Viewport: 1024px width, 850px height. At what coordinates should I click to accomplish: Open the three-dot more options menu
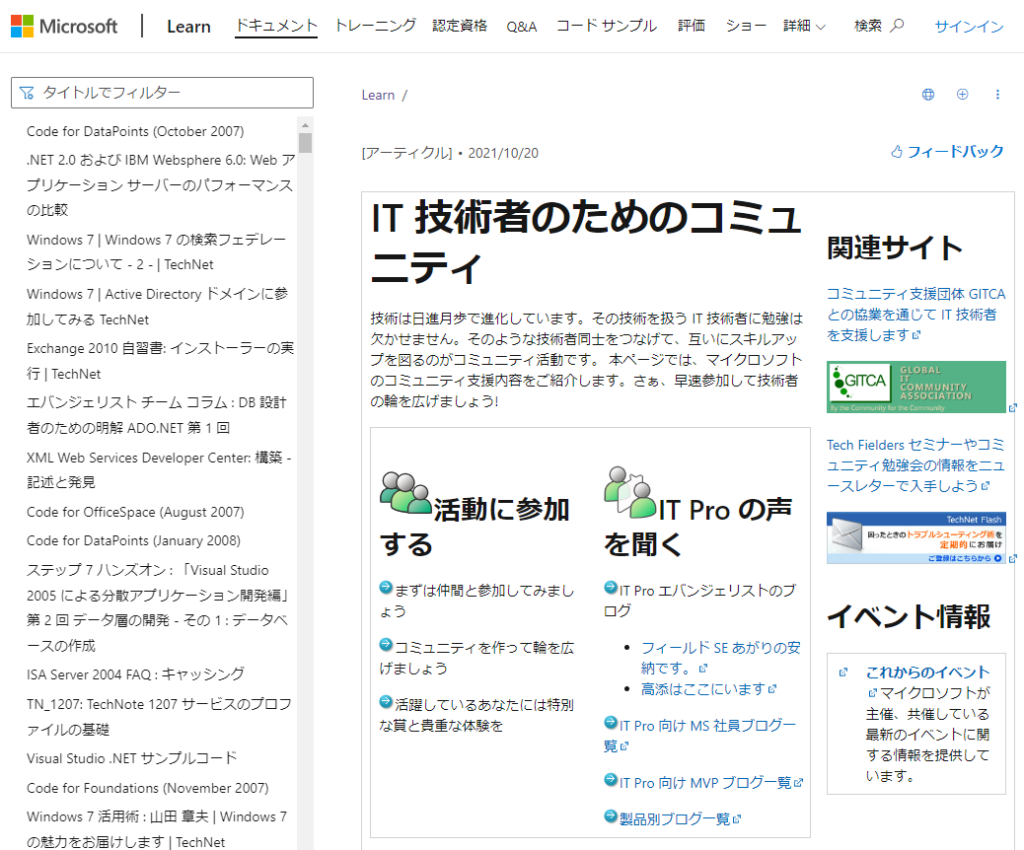997,95
